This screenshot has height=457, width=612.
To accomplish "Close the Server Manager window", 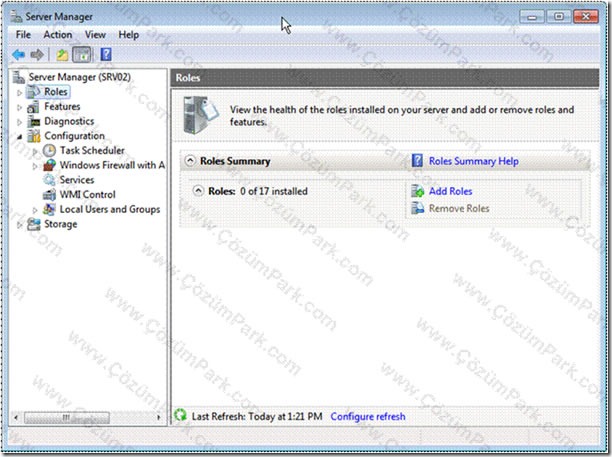I will pyautogui.click(x=586, y=17).
